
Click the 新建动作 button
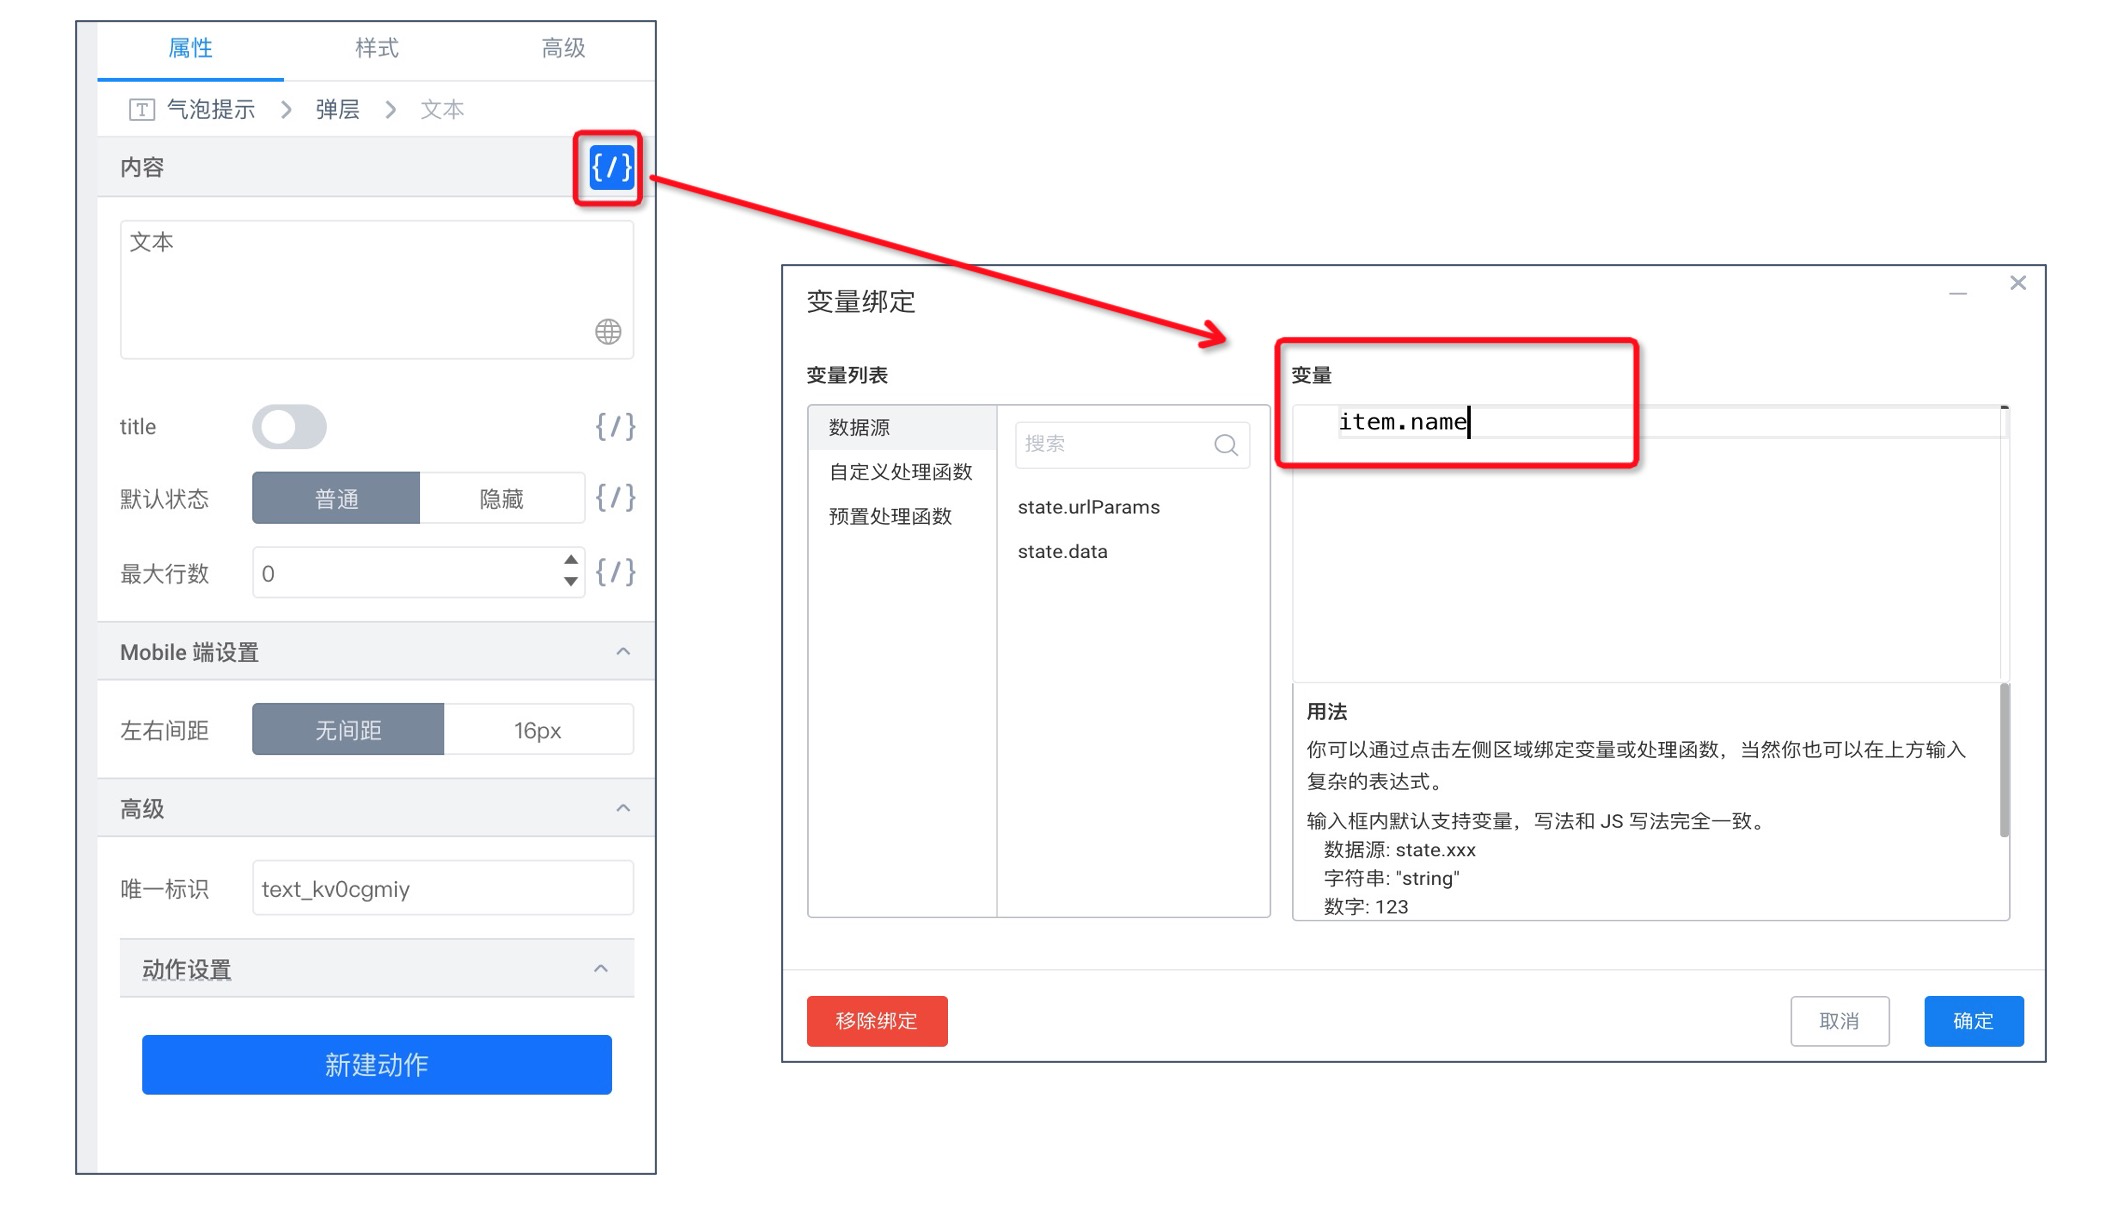coord(377,1065)
